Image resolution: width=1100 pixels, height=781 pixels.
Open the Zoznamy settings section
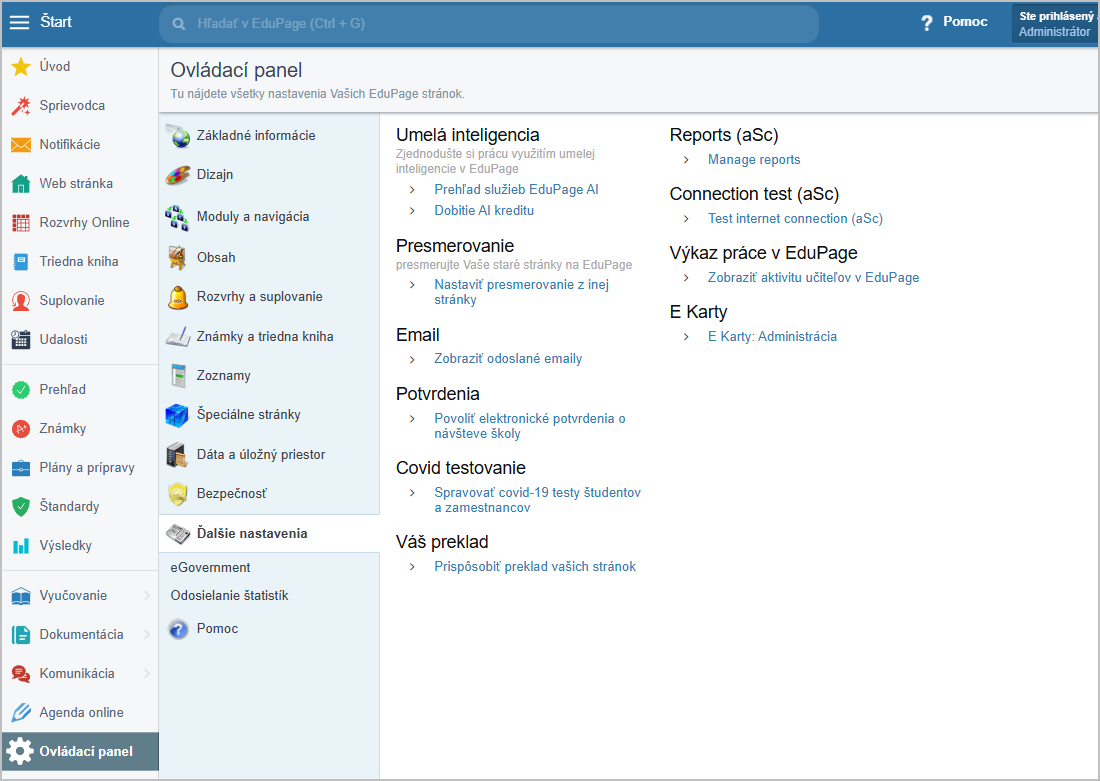coord(269,376)
